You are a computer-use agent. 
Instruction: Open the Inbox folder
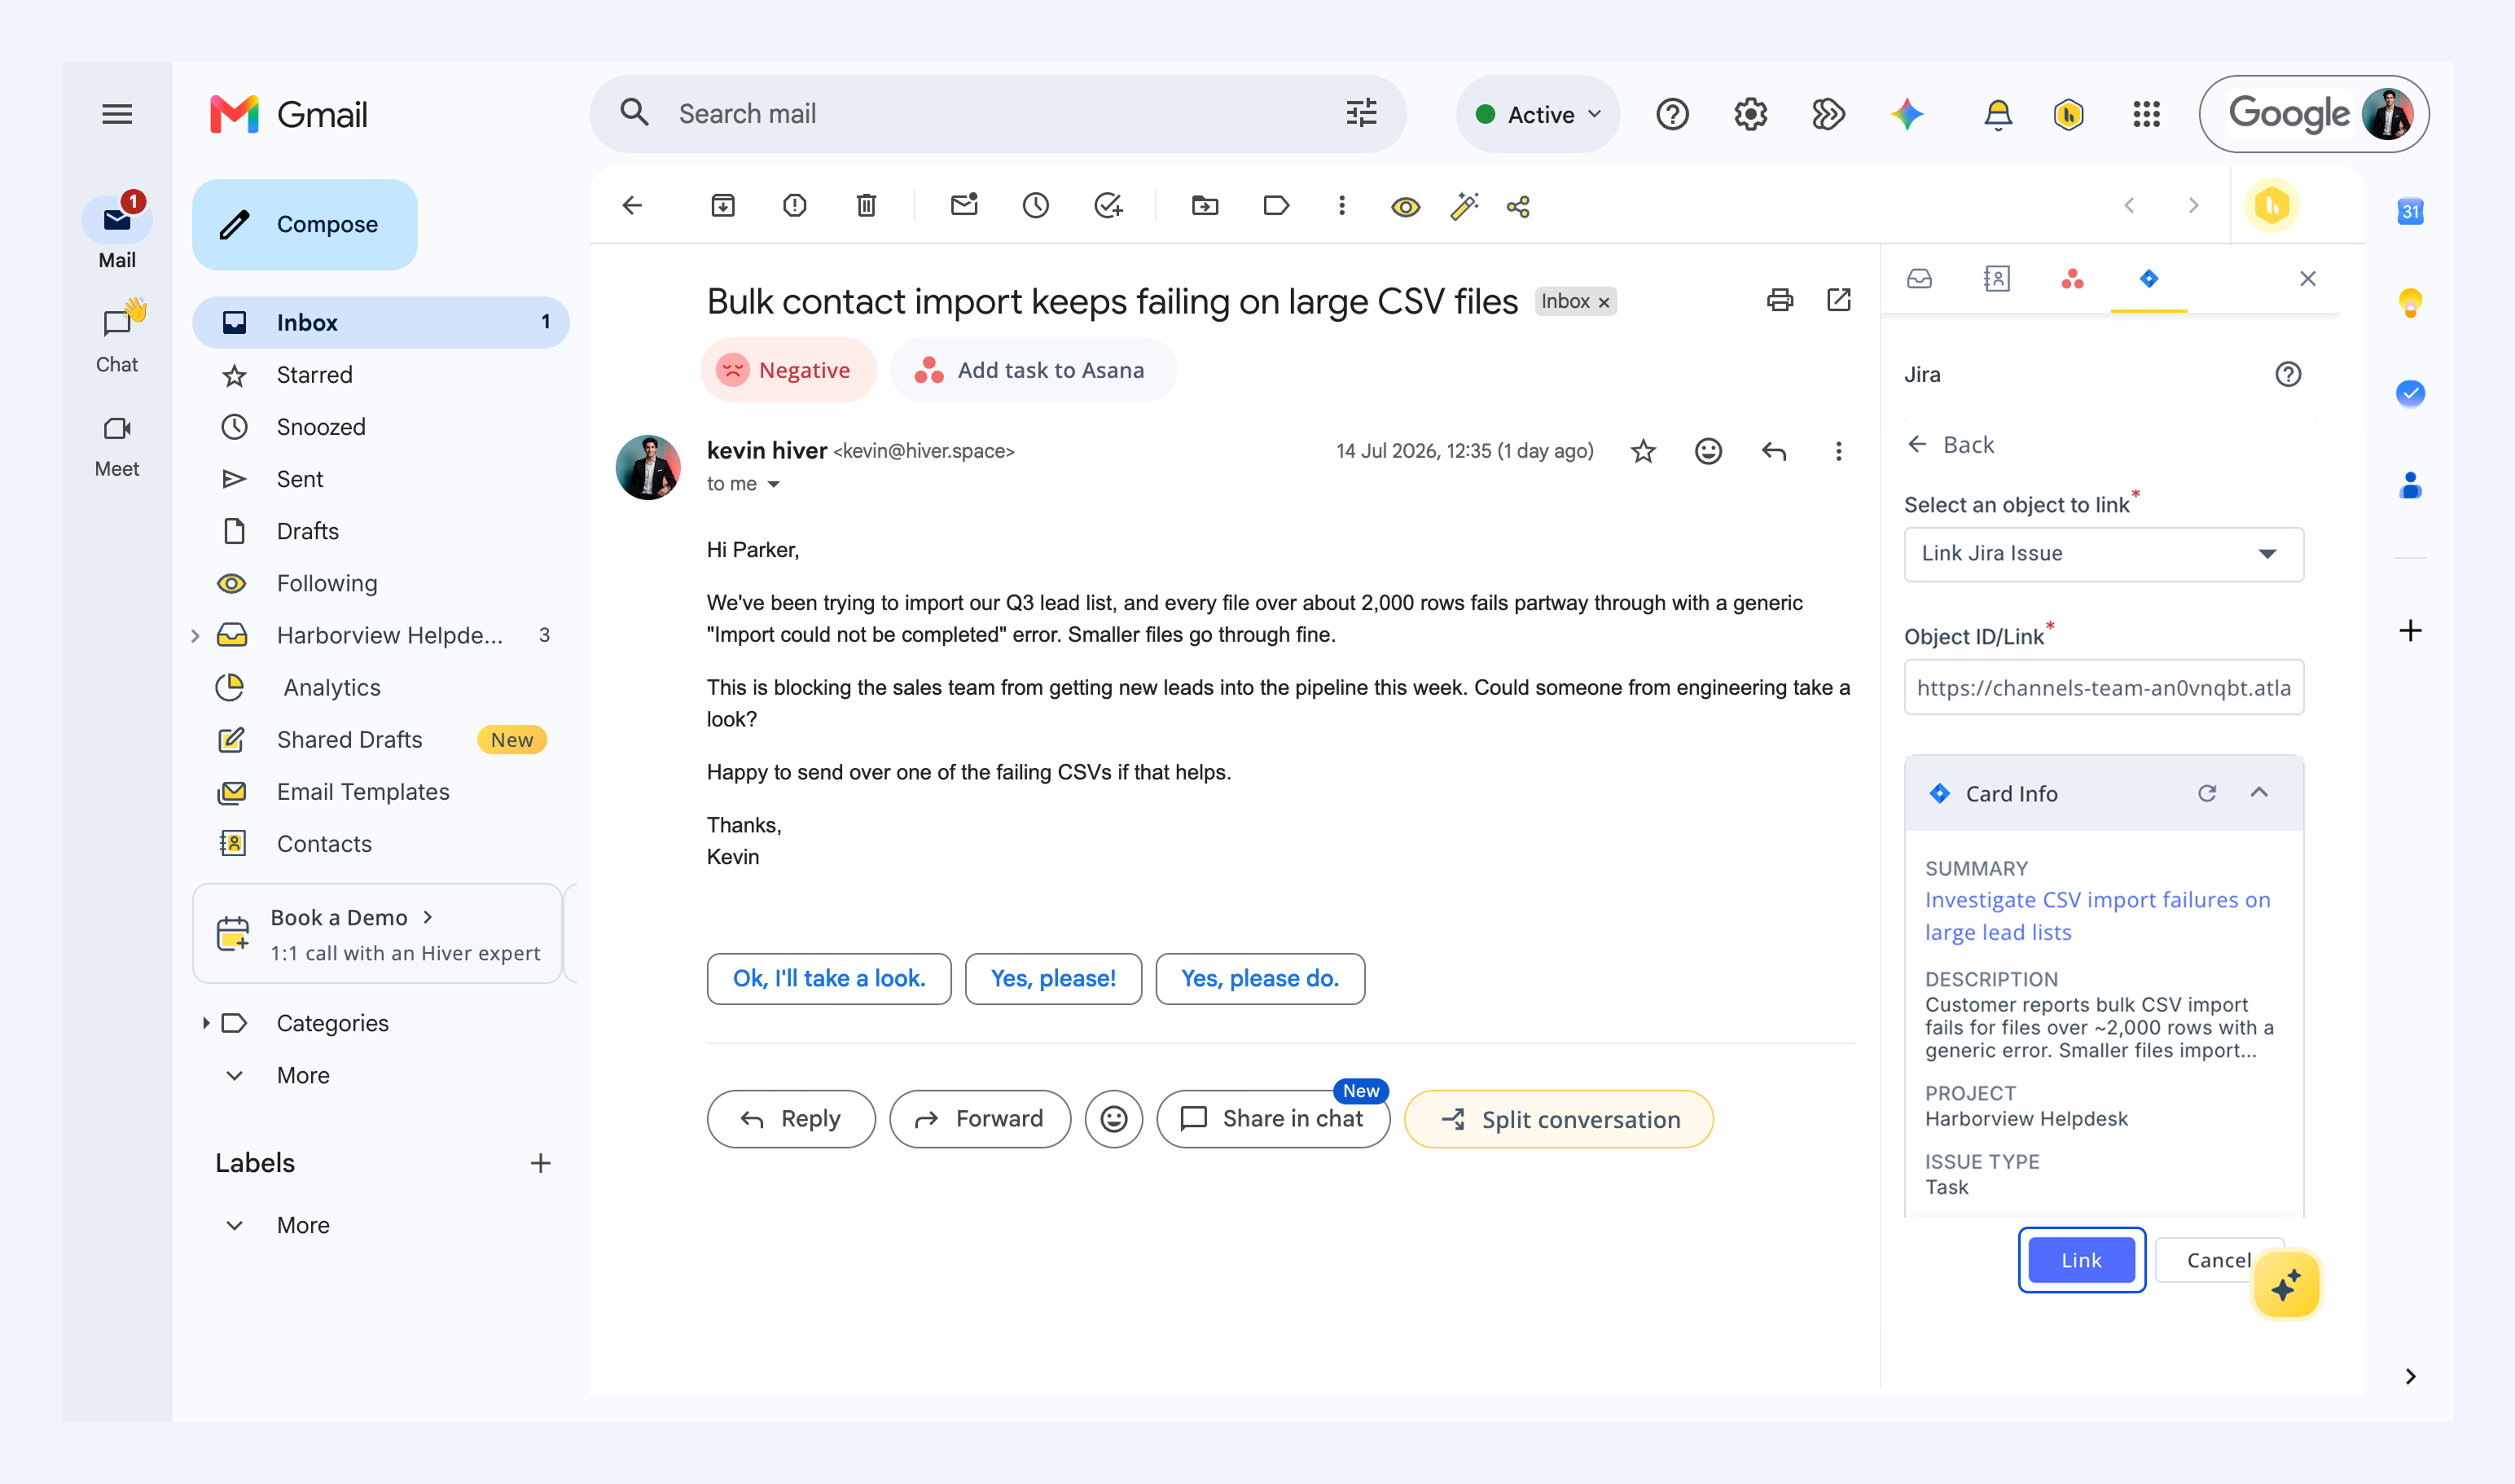381,322
